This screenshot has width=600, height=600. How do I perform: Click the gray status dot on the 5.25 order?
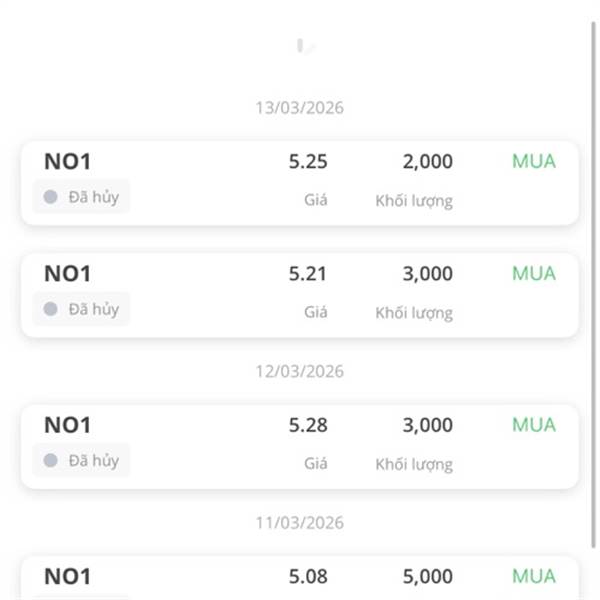point(51,197)
